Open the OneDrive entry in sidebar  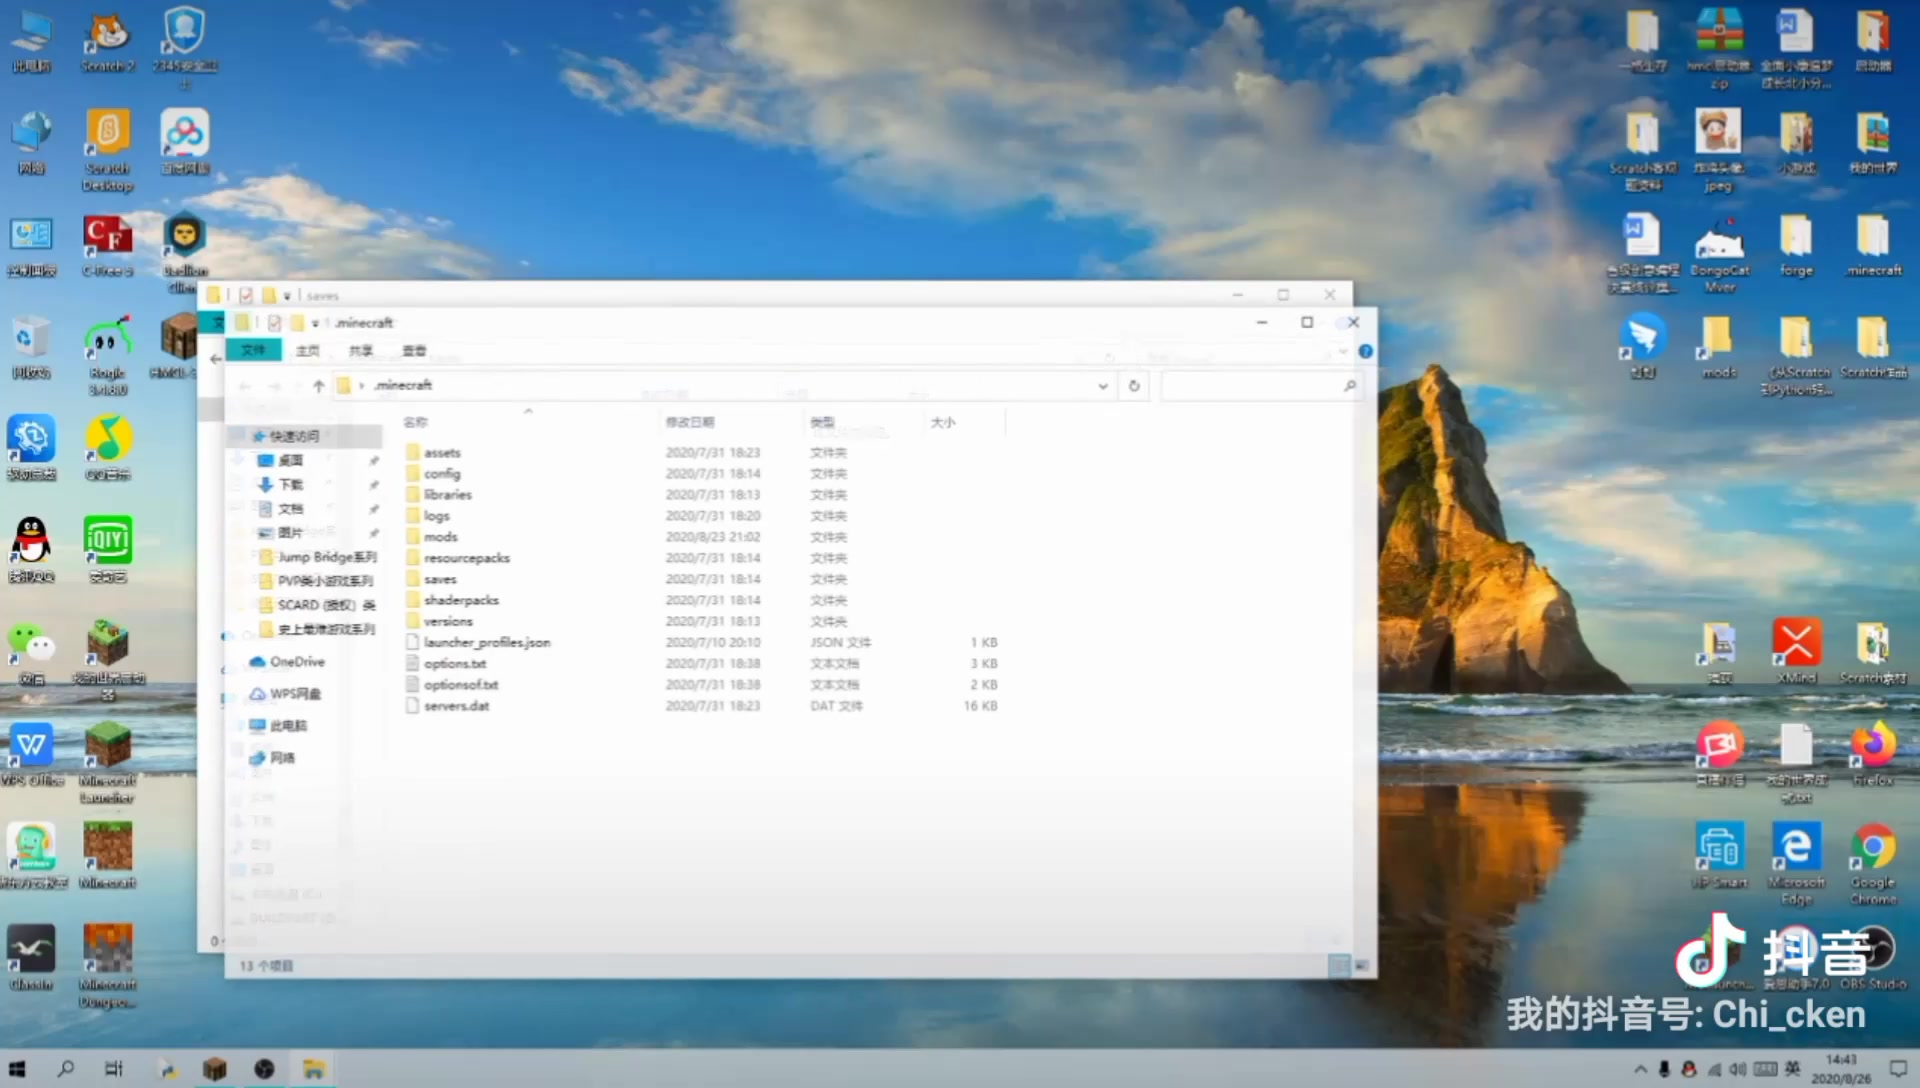click(296, 662)
